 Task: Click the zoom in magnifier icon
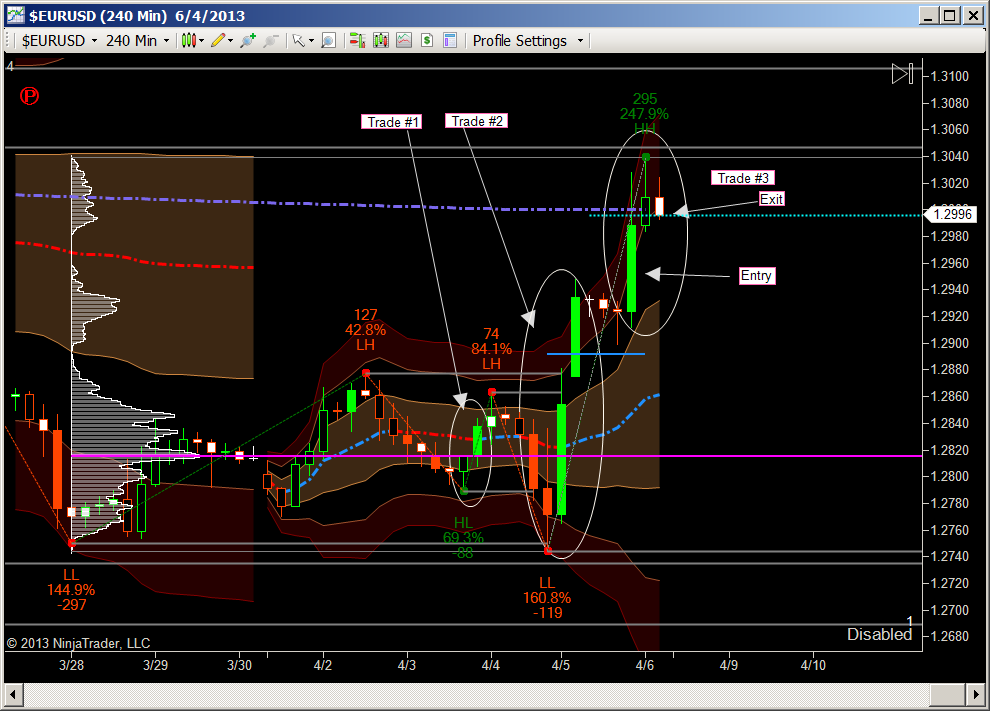coord(248,41)
